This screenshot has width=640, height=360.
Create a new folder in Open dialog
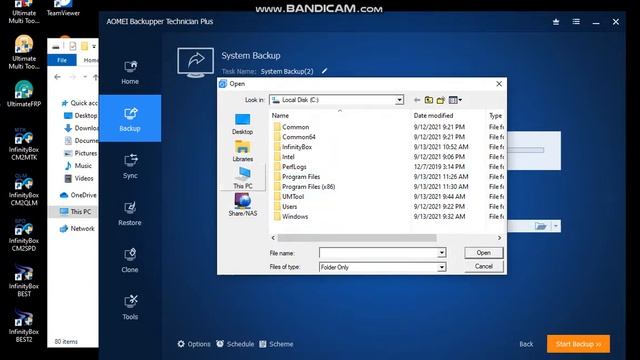440,100
